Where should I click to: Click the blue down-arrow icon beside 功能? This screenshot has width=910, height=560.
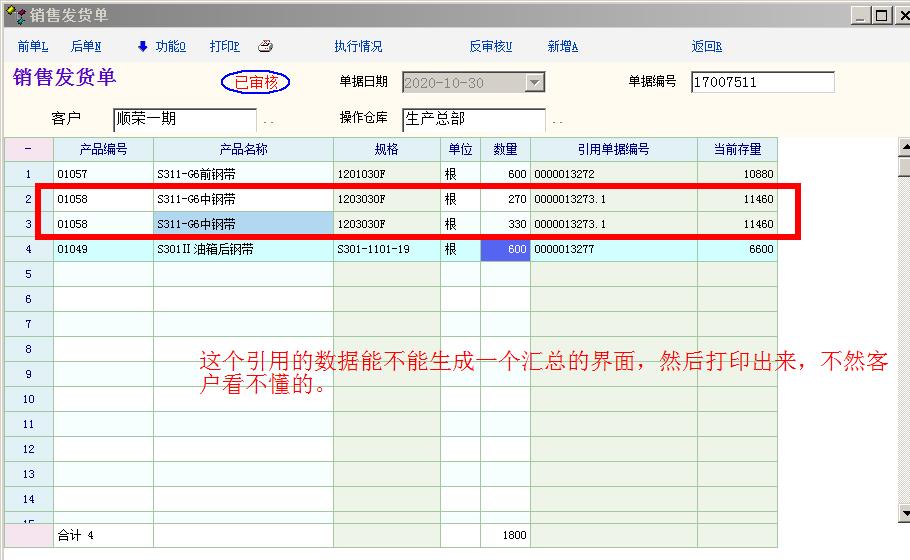tap(142, 46)
